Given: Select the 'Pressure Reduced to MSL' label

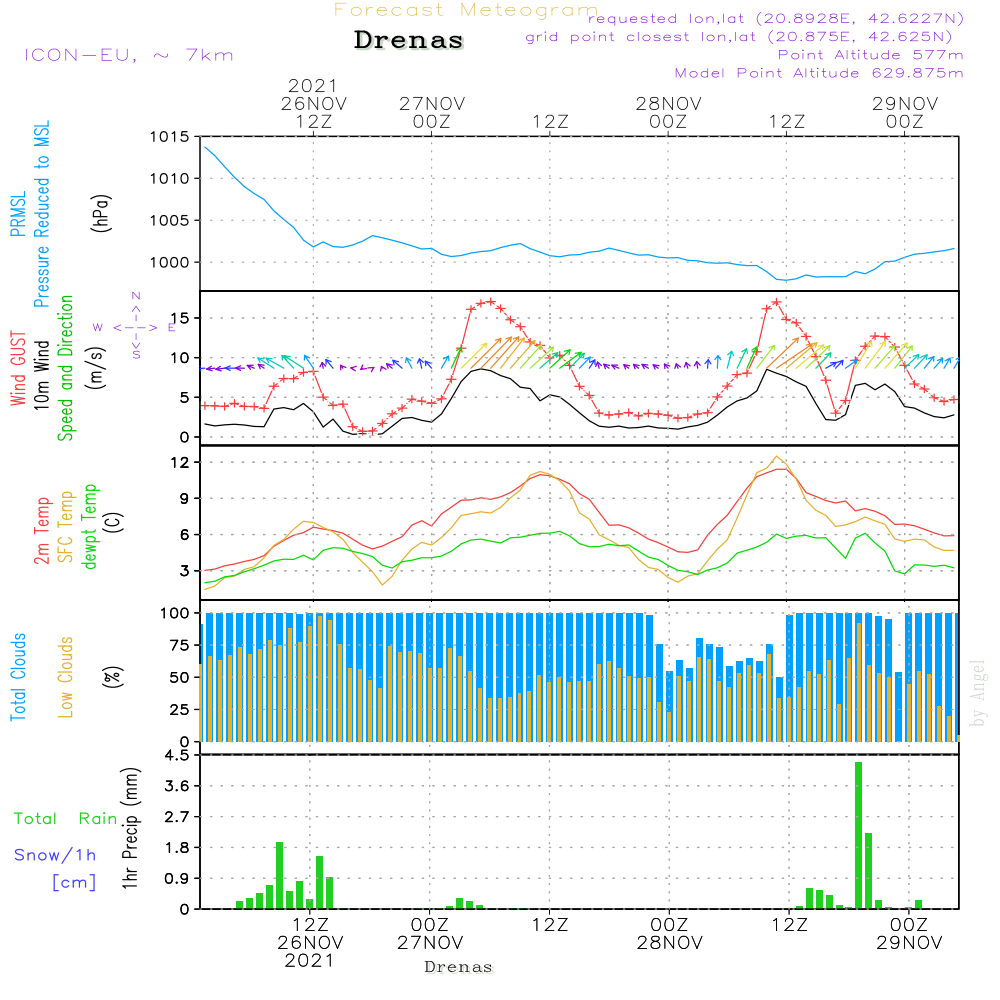Looking at the screenshot, I should [41, 214].
